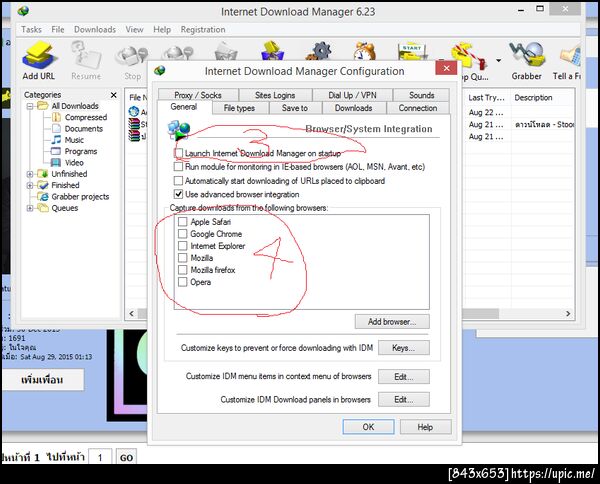Viewport: 600px width, 484px height.
Task: Click the Stop toolbar icon
Action: 132,60
